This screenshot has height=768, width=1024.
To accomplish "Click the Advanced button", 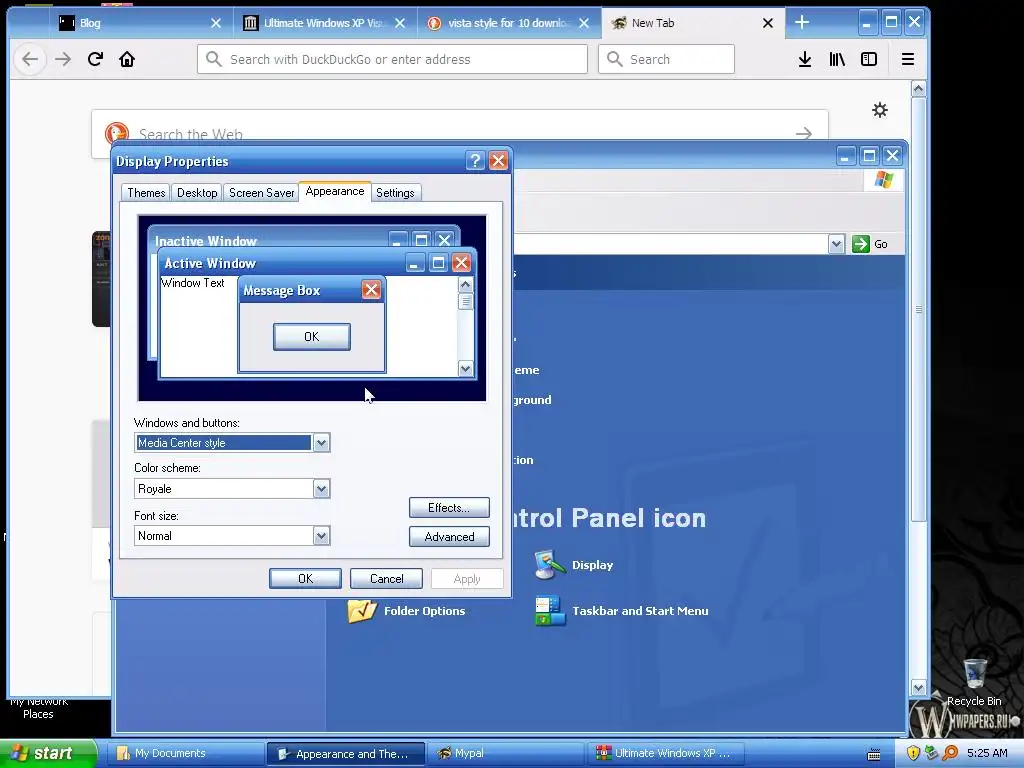I will tap(449, 537).
